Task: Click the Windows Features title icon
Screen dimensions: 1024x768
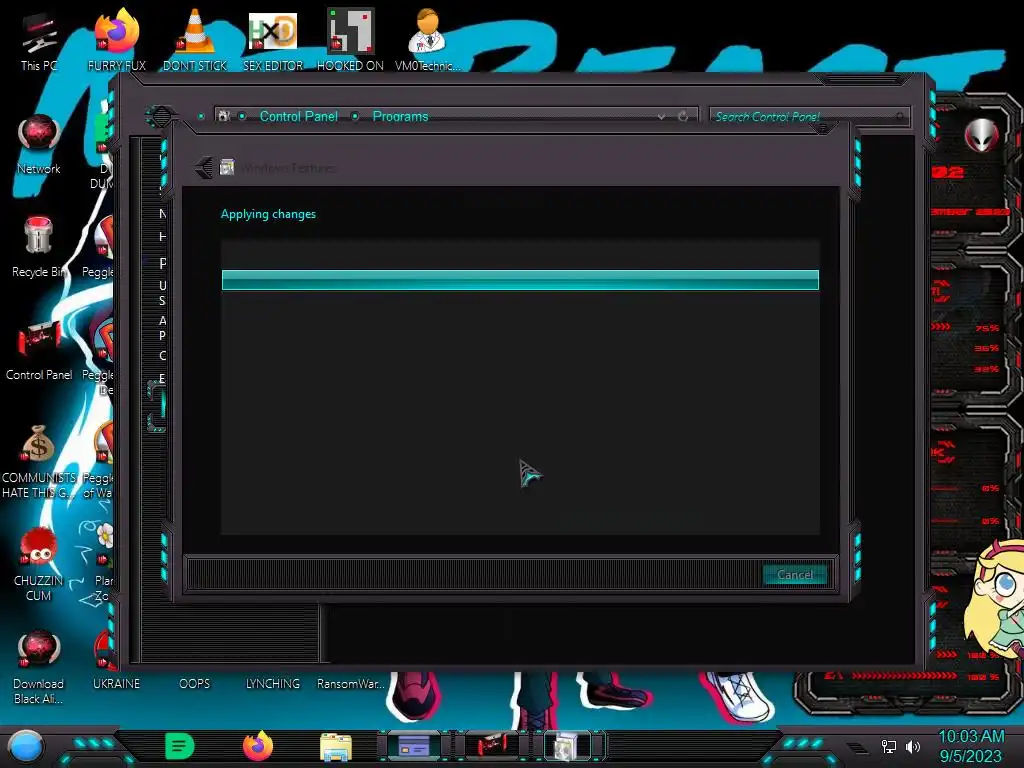Action: click(x=227, y=167)
